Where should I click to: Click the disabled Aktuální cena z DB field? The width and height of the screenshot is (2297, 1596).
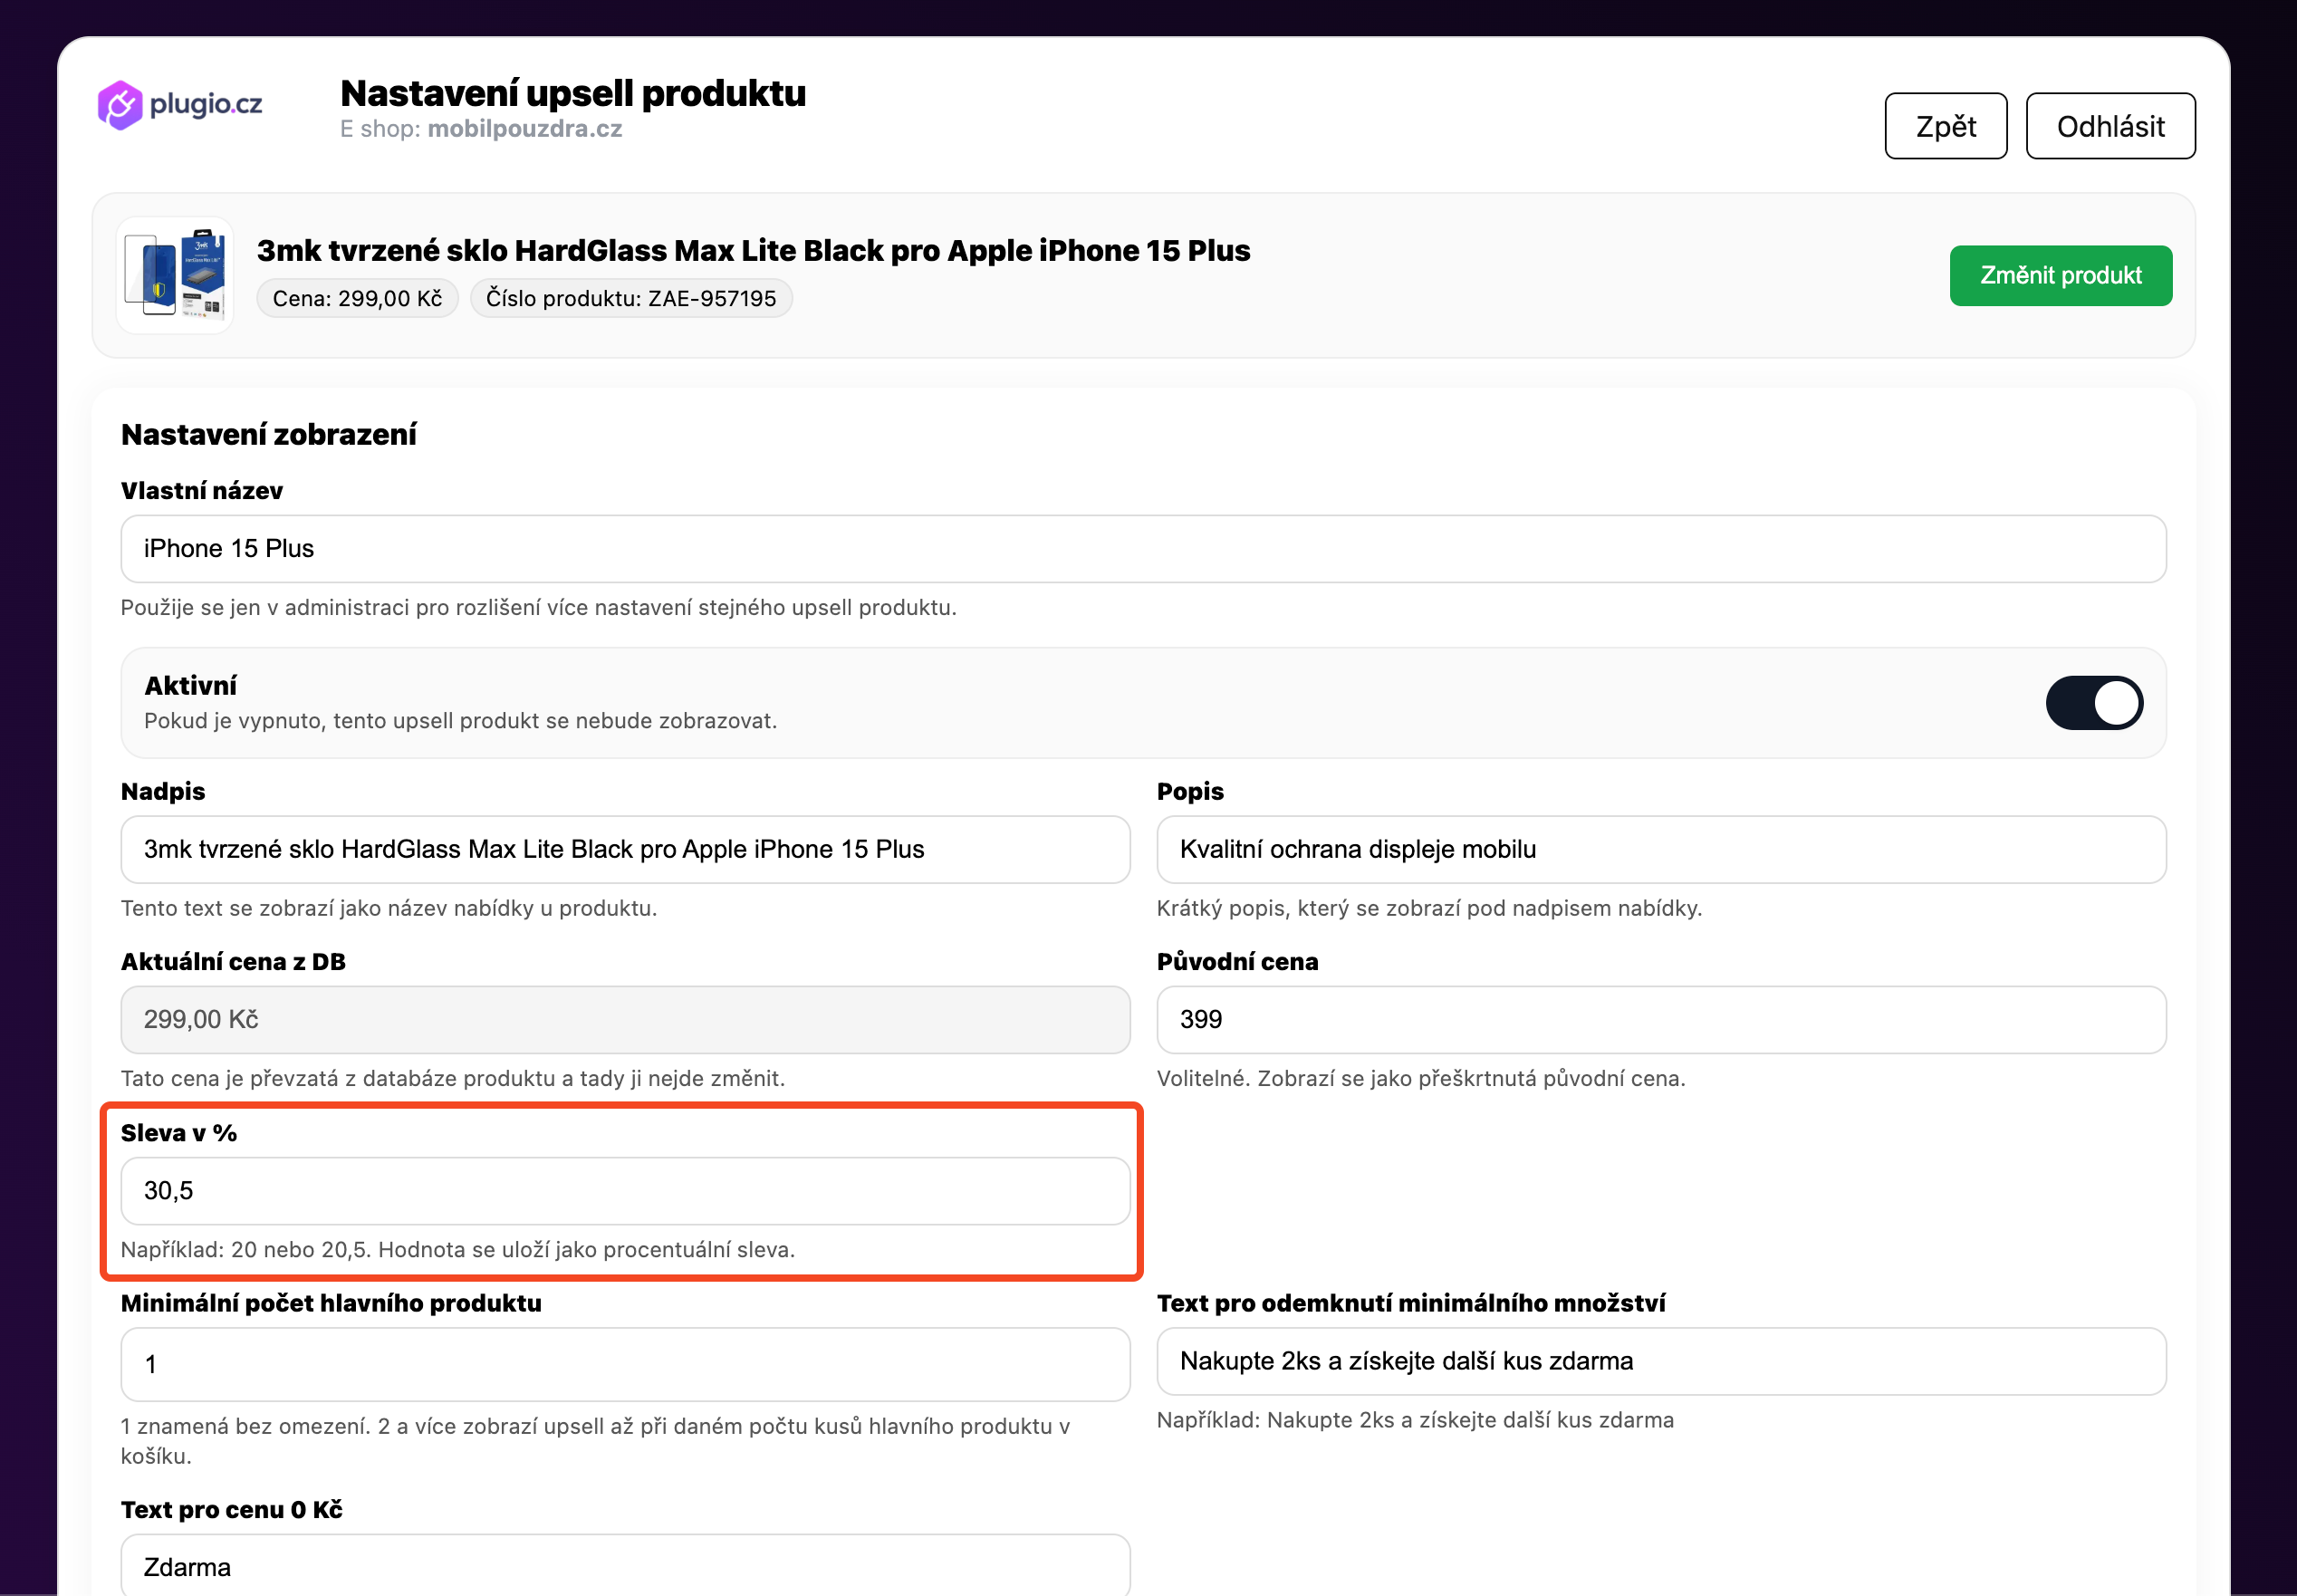click(625, 1020)
